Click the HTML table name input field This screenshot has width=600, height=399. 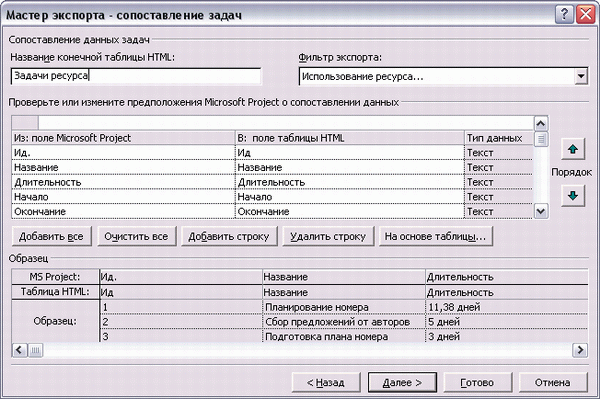(x=136, y=76)
